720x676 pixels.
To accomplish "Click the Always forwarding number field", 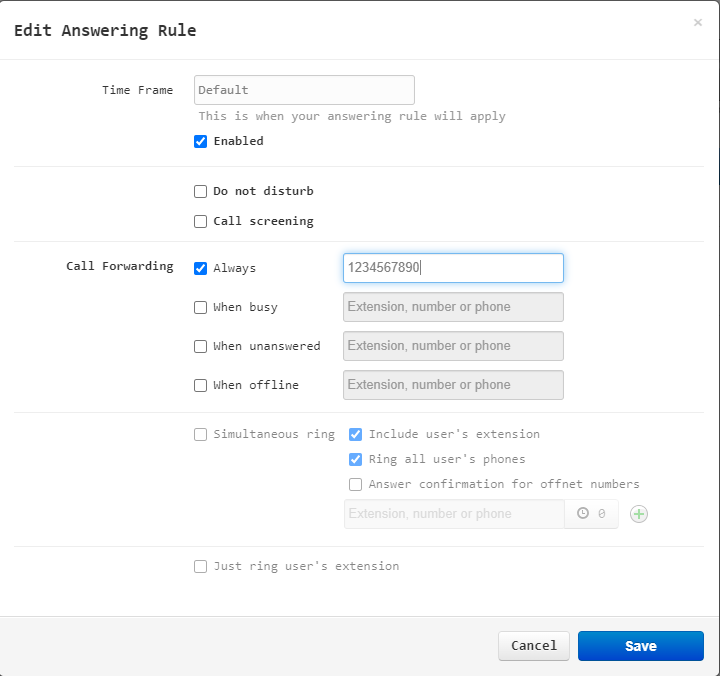I will click(x=453, y=268).
